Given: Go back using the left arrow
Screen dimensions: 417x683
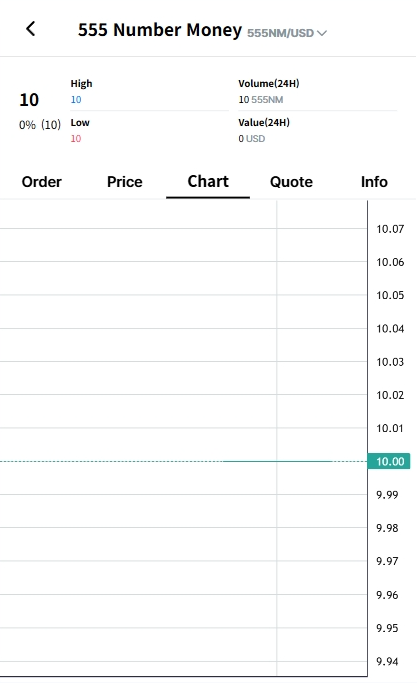Looking at the screenshot, I should [x=31, y=29].
